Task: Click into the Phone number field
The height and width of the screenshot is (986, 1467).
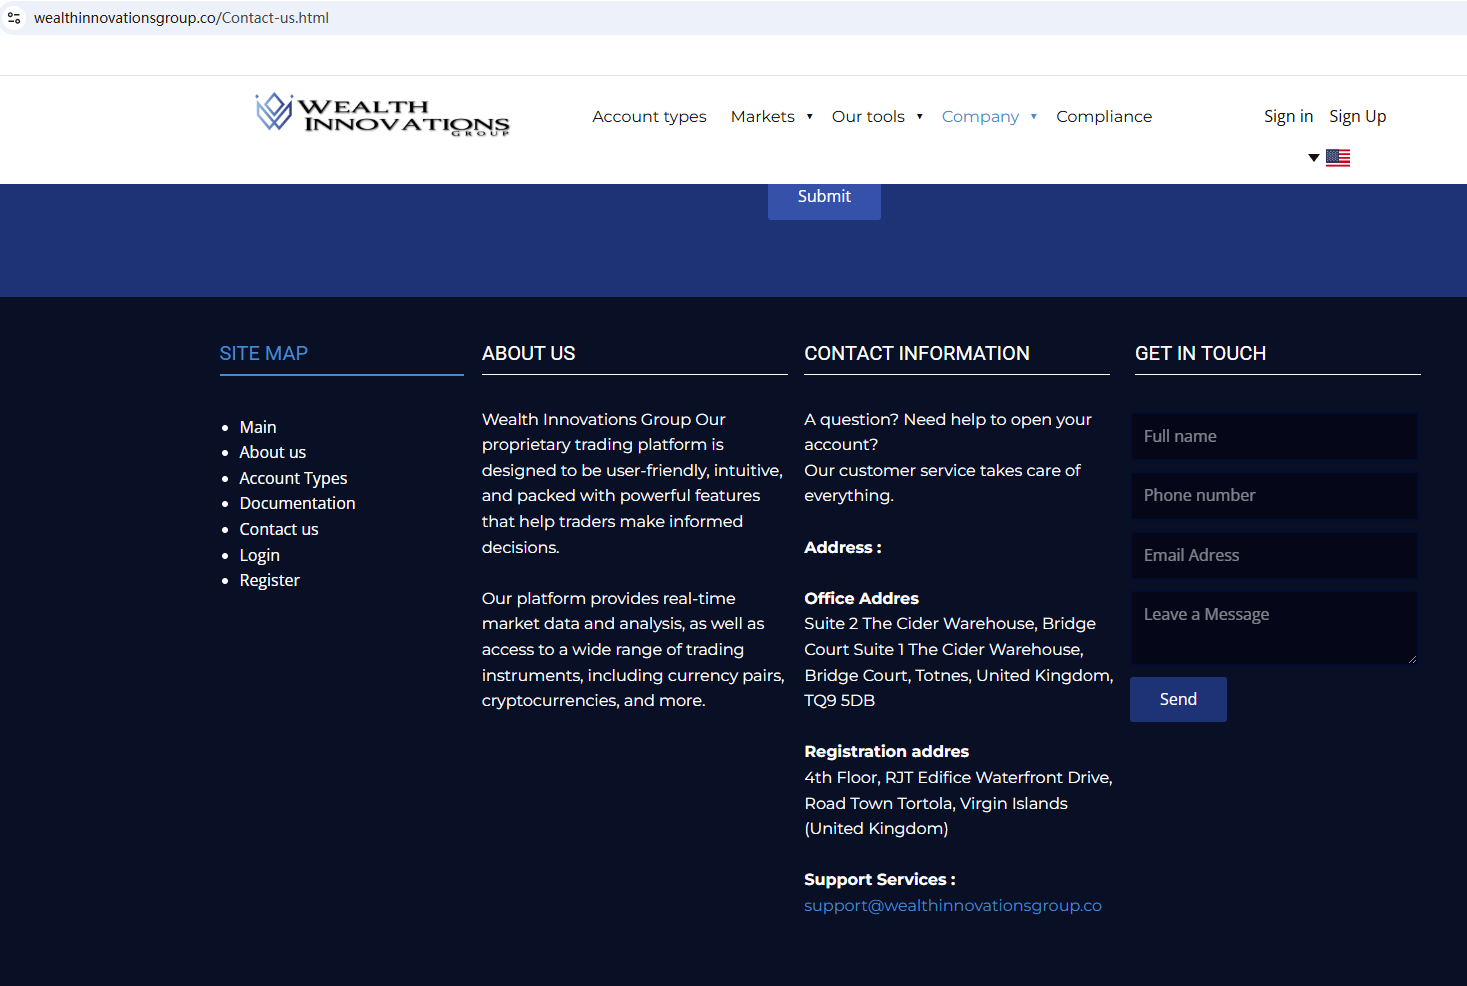Action: coord(1274,496)
